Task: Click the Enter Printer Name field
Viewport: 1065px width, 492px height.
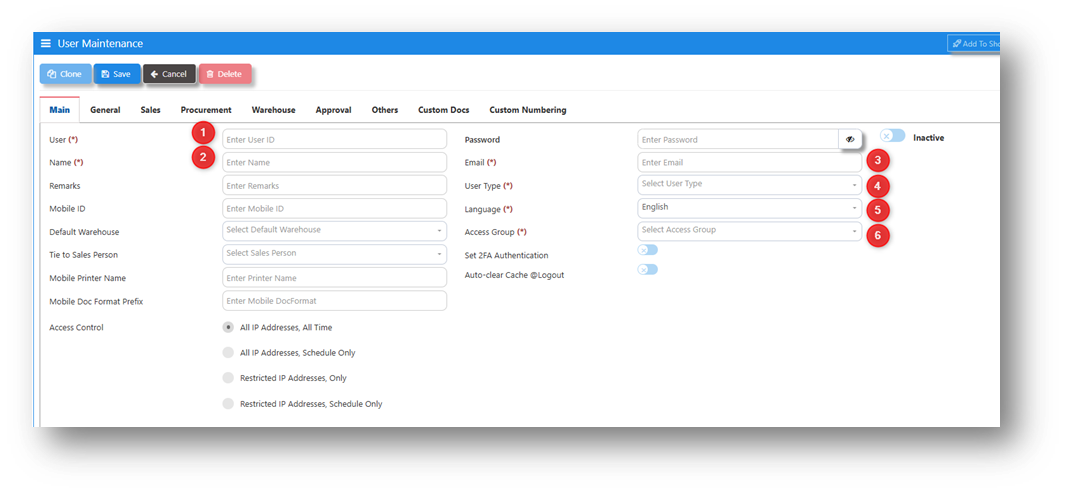Action: click(334, 277)
